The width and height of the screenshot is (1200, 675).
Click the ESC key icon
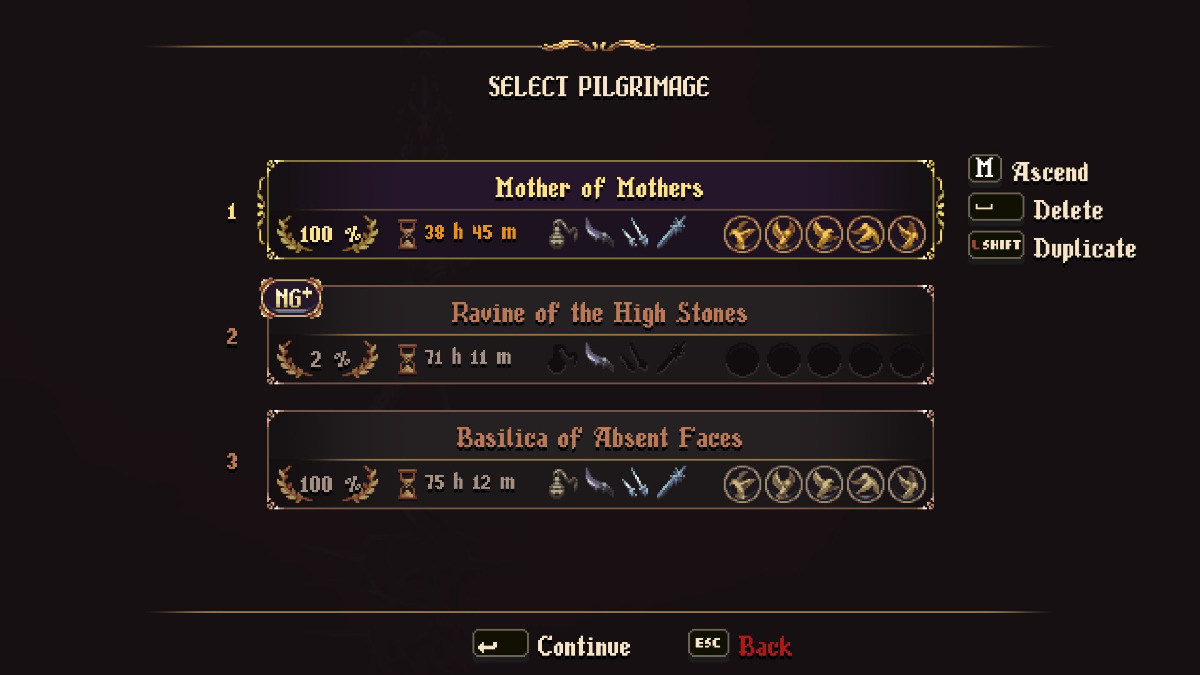click(709, 645)
